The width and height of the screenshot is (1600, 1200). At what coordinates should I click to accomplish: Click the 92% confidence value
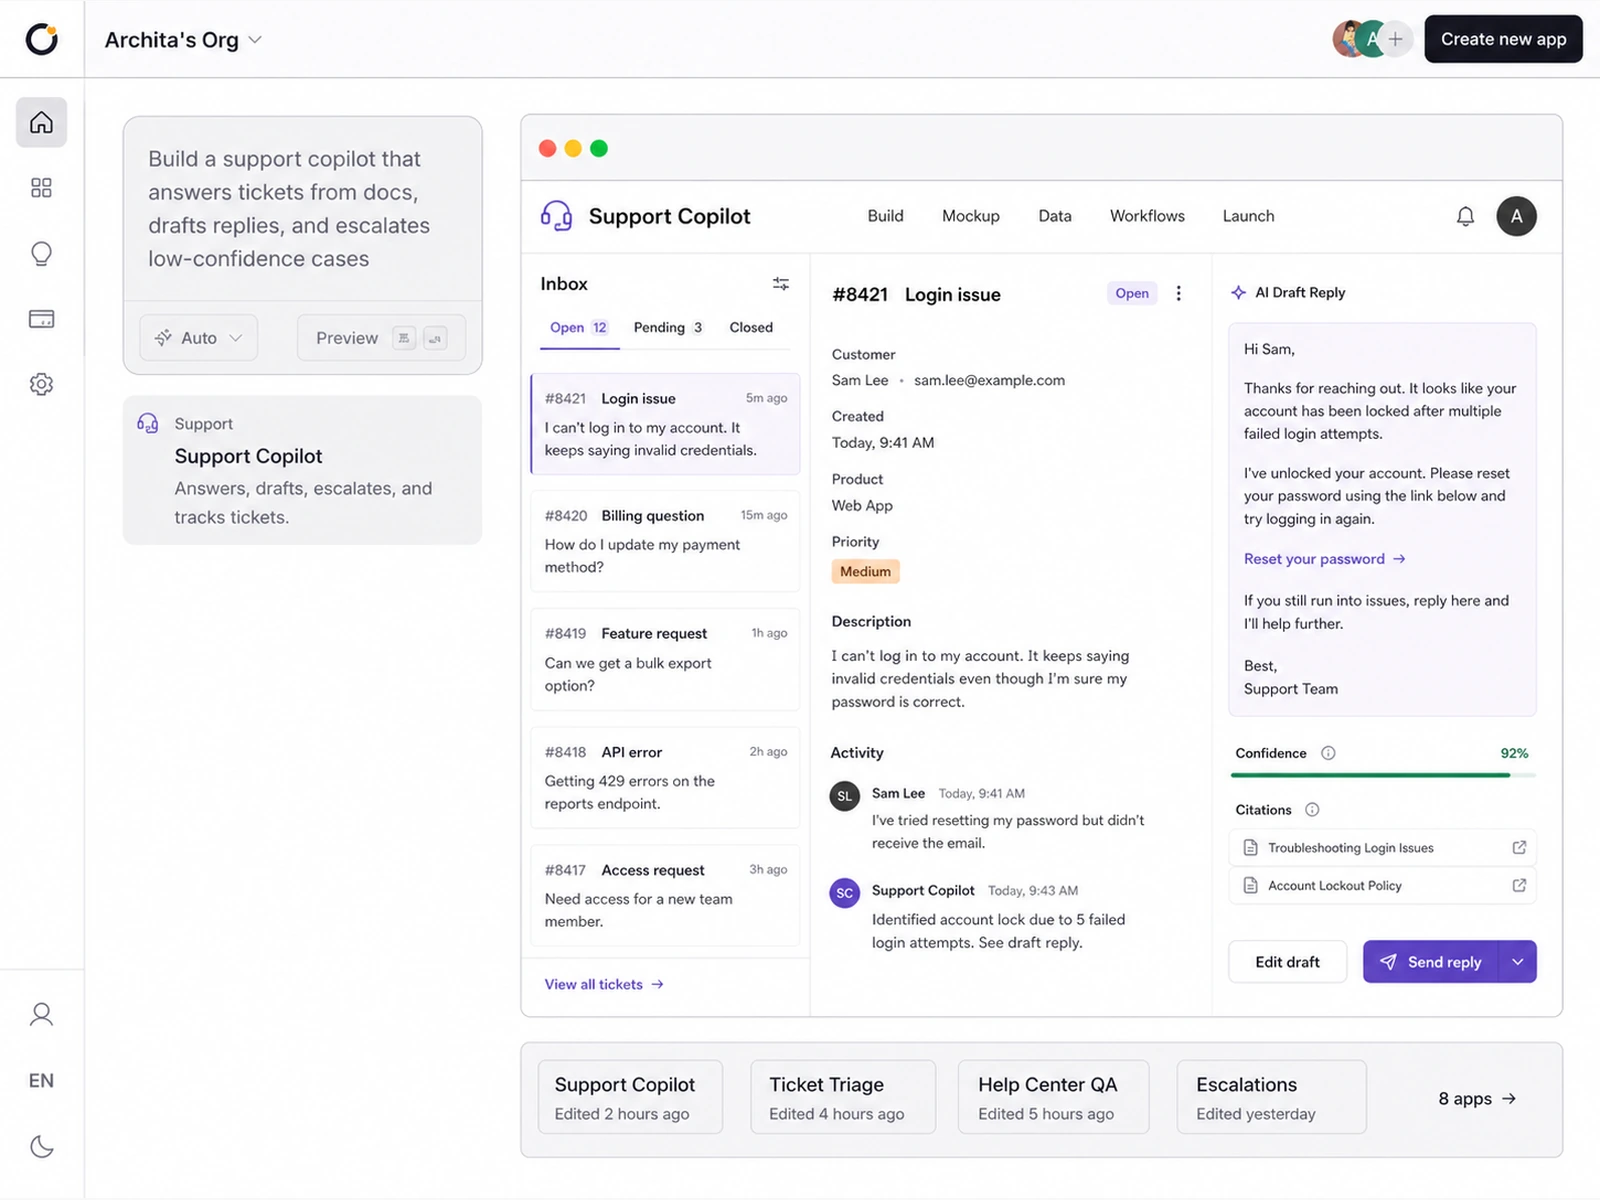point(1514,753)
